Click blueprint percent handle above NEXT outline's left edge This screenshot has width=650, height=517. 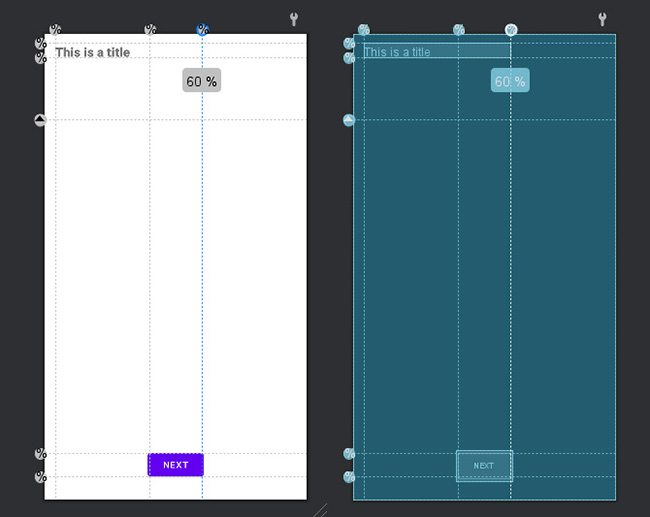pyautogui.click(x=458, y=29)
